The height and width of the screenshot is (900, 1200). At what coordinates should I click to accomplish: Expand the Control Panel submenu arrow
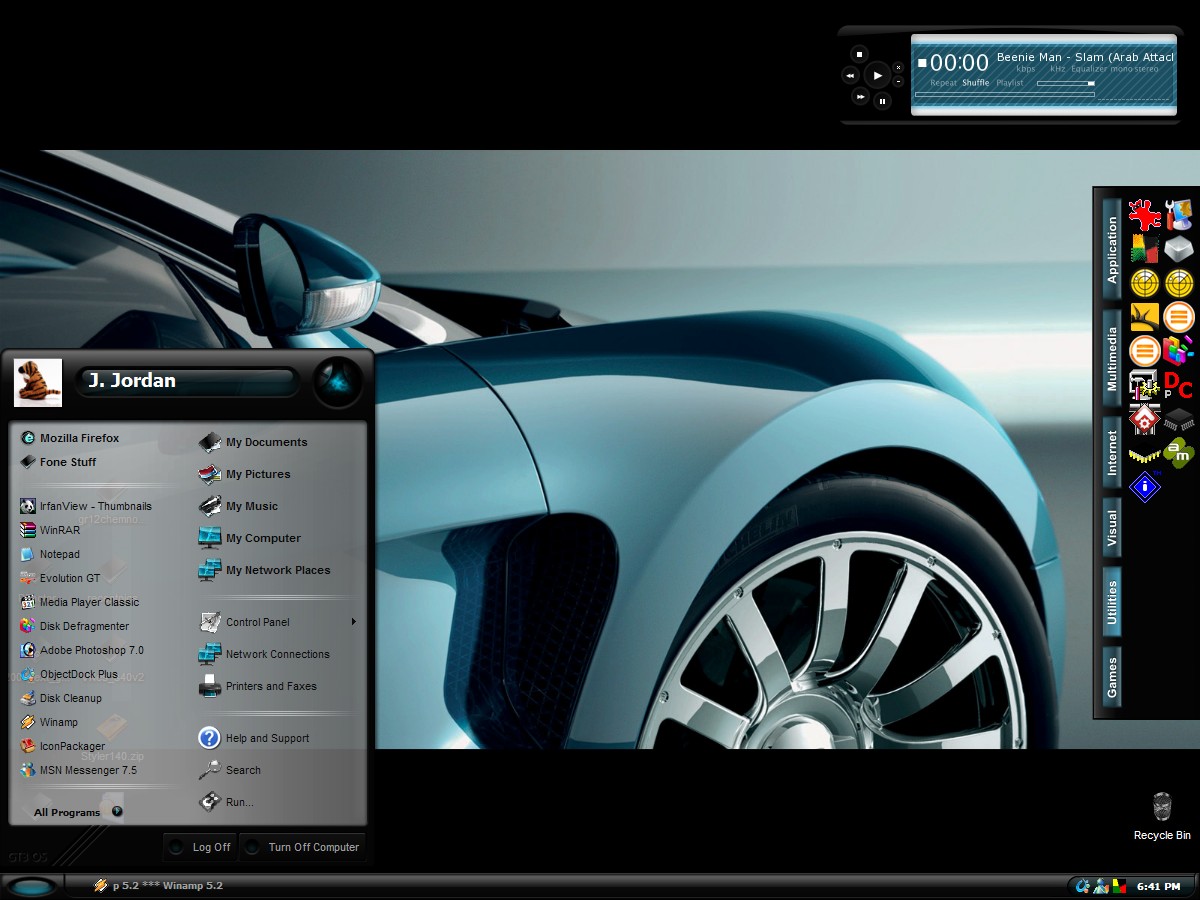353,622
